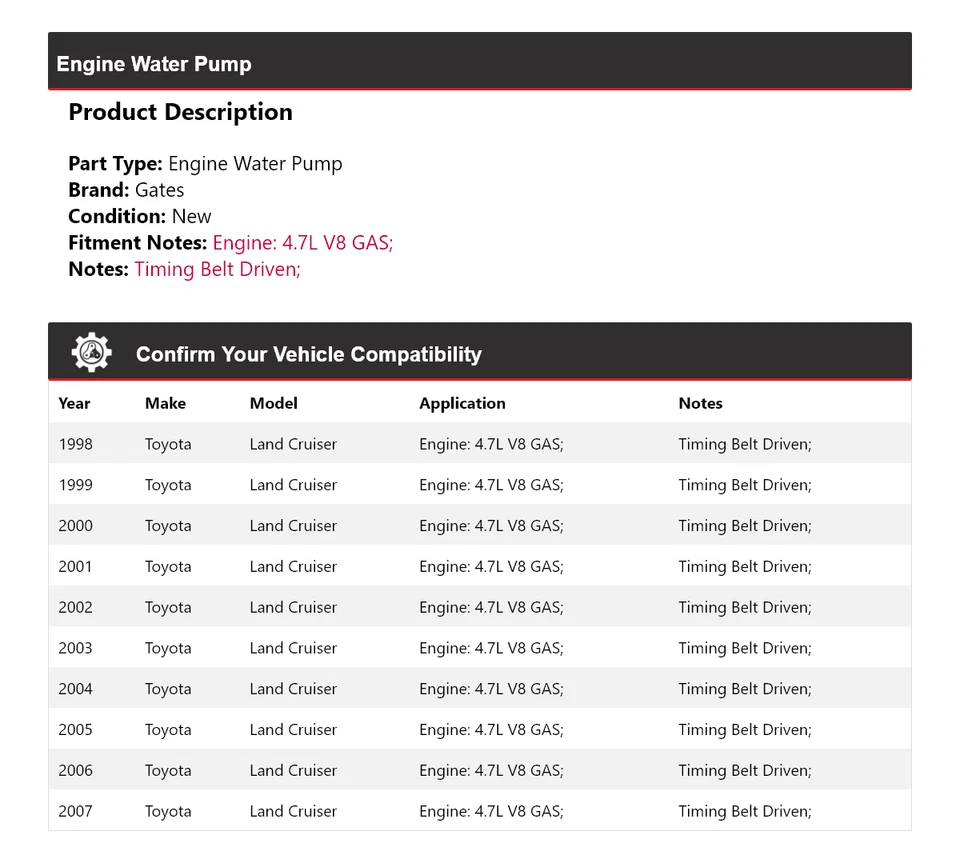Image resolution: width=960 pixels, height=863 pixels.
Task: Select the 2007 year cell
Action: (x=75, y=812)
